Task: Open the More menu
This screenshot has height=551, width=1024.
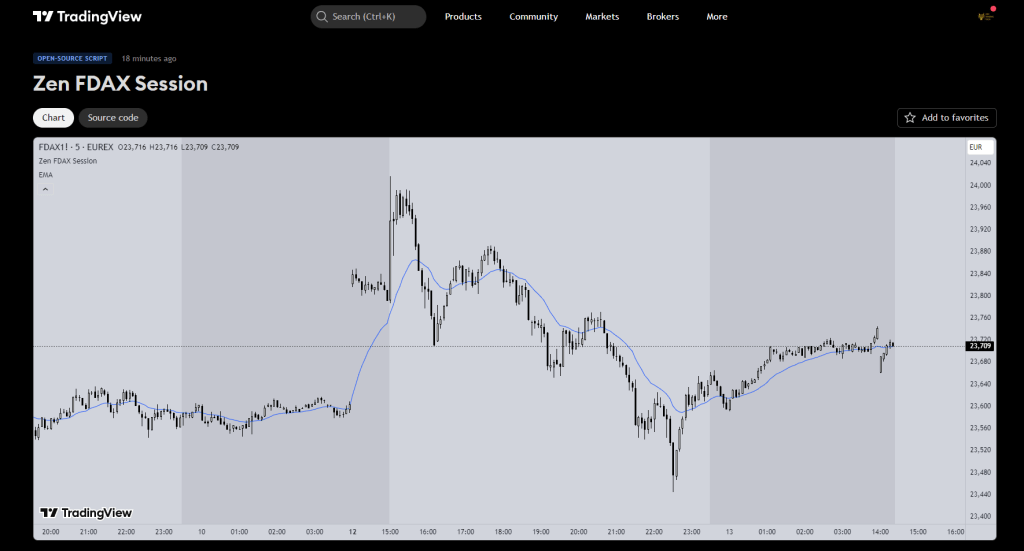Action: (x=716, y=16)
